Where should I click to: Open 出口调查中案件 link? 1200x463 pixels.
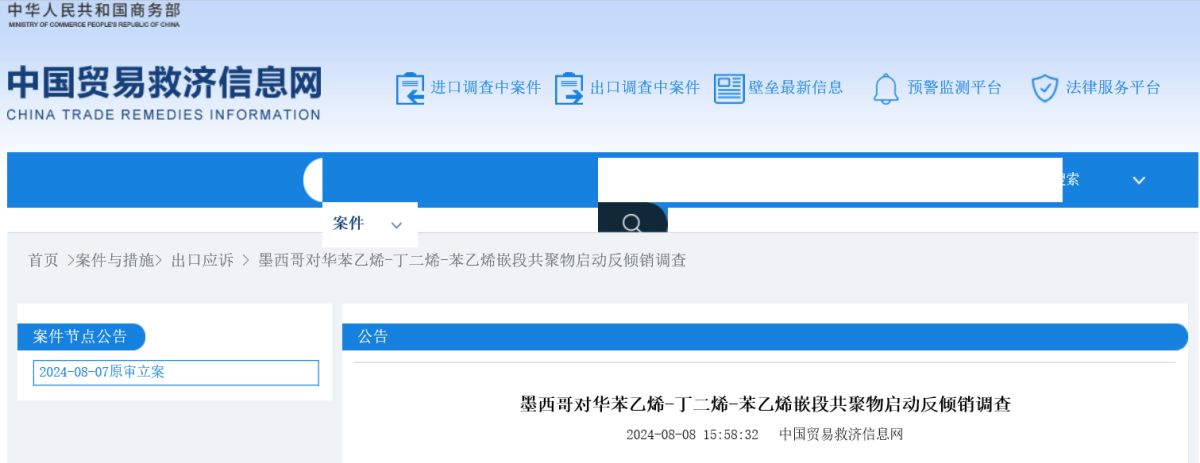[645, 88]
